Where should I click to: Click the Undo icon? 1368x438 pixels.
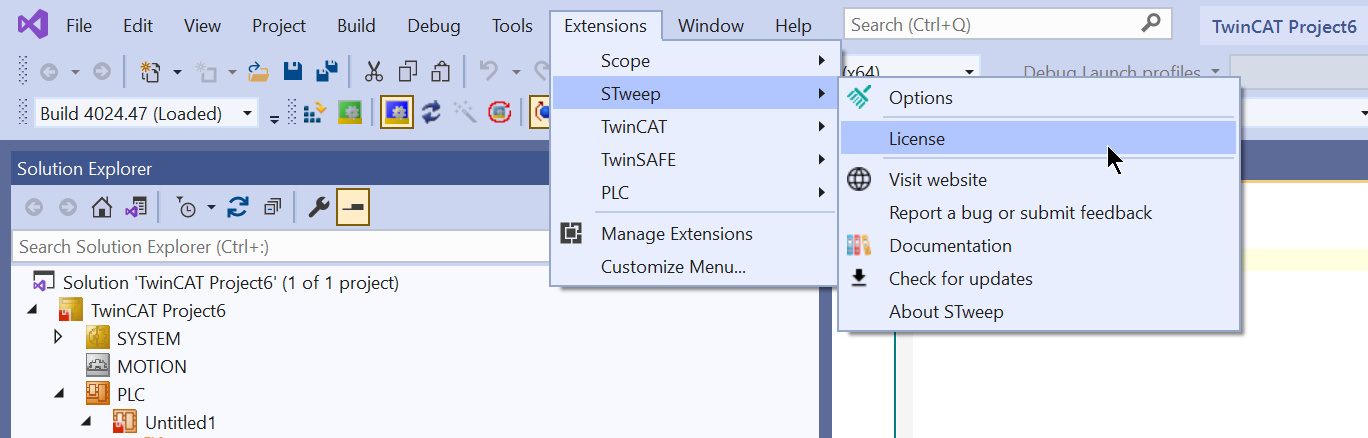[489, 72]
